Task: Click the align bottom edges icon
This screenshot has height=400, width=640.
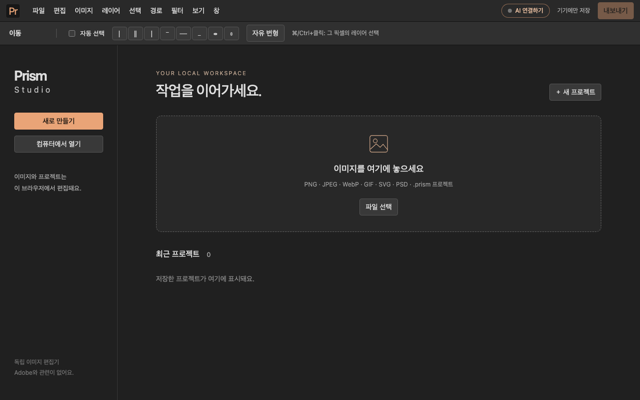Action: (199, 33)
